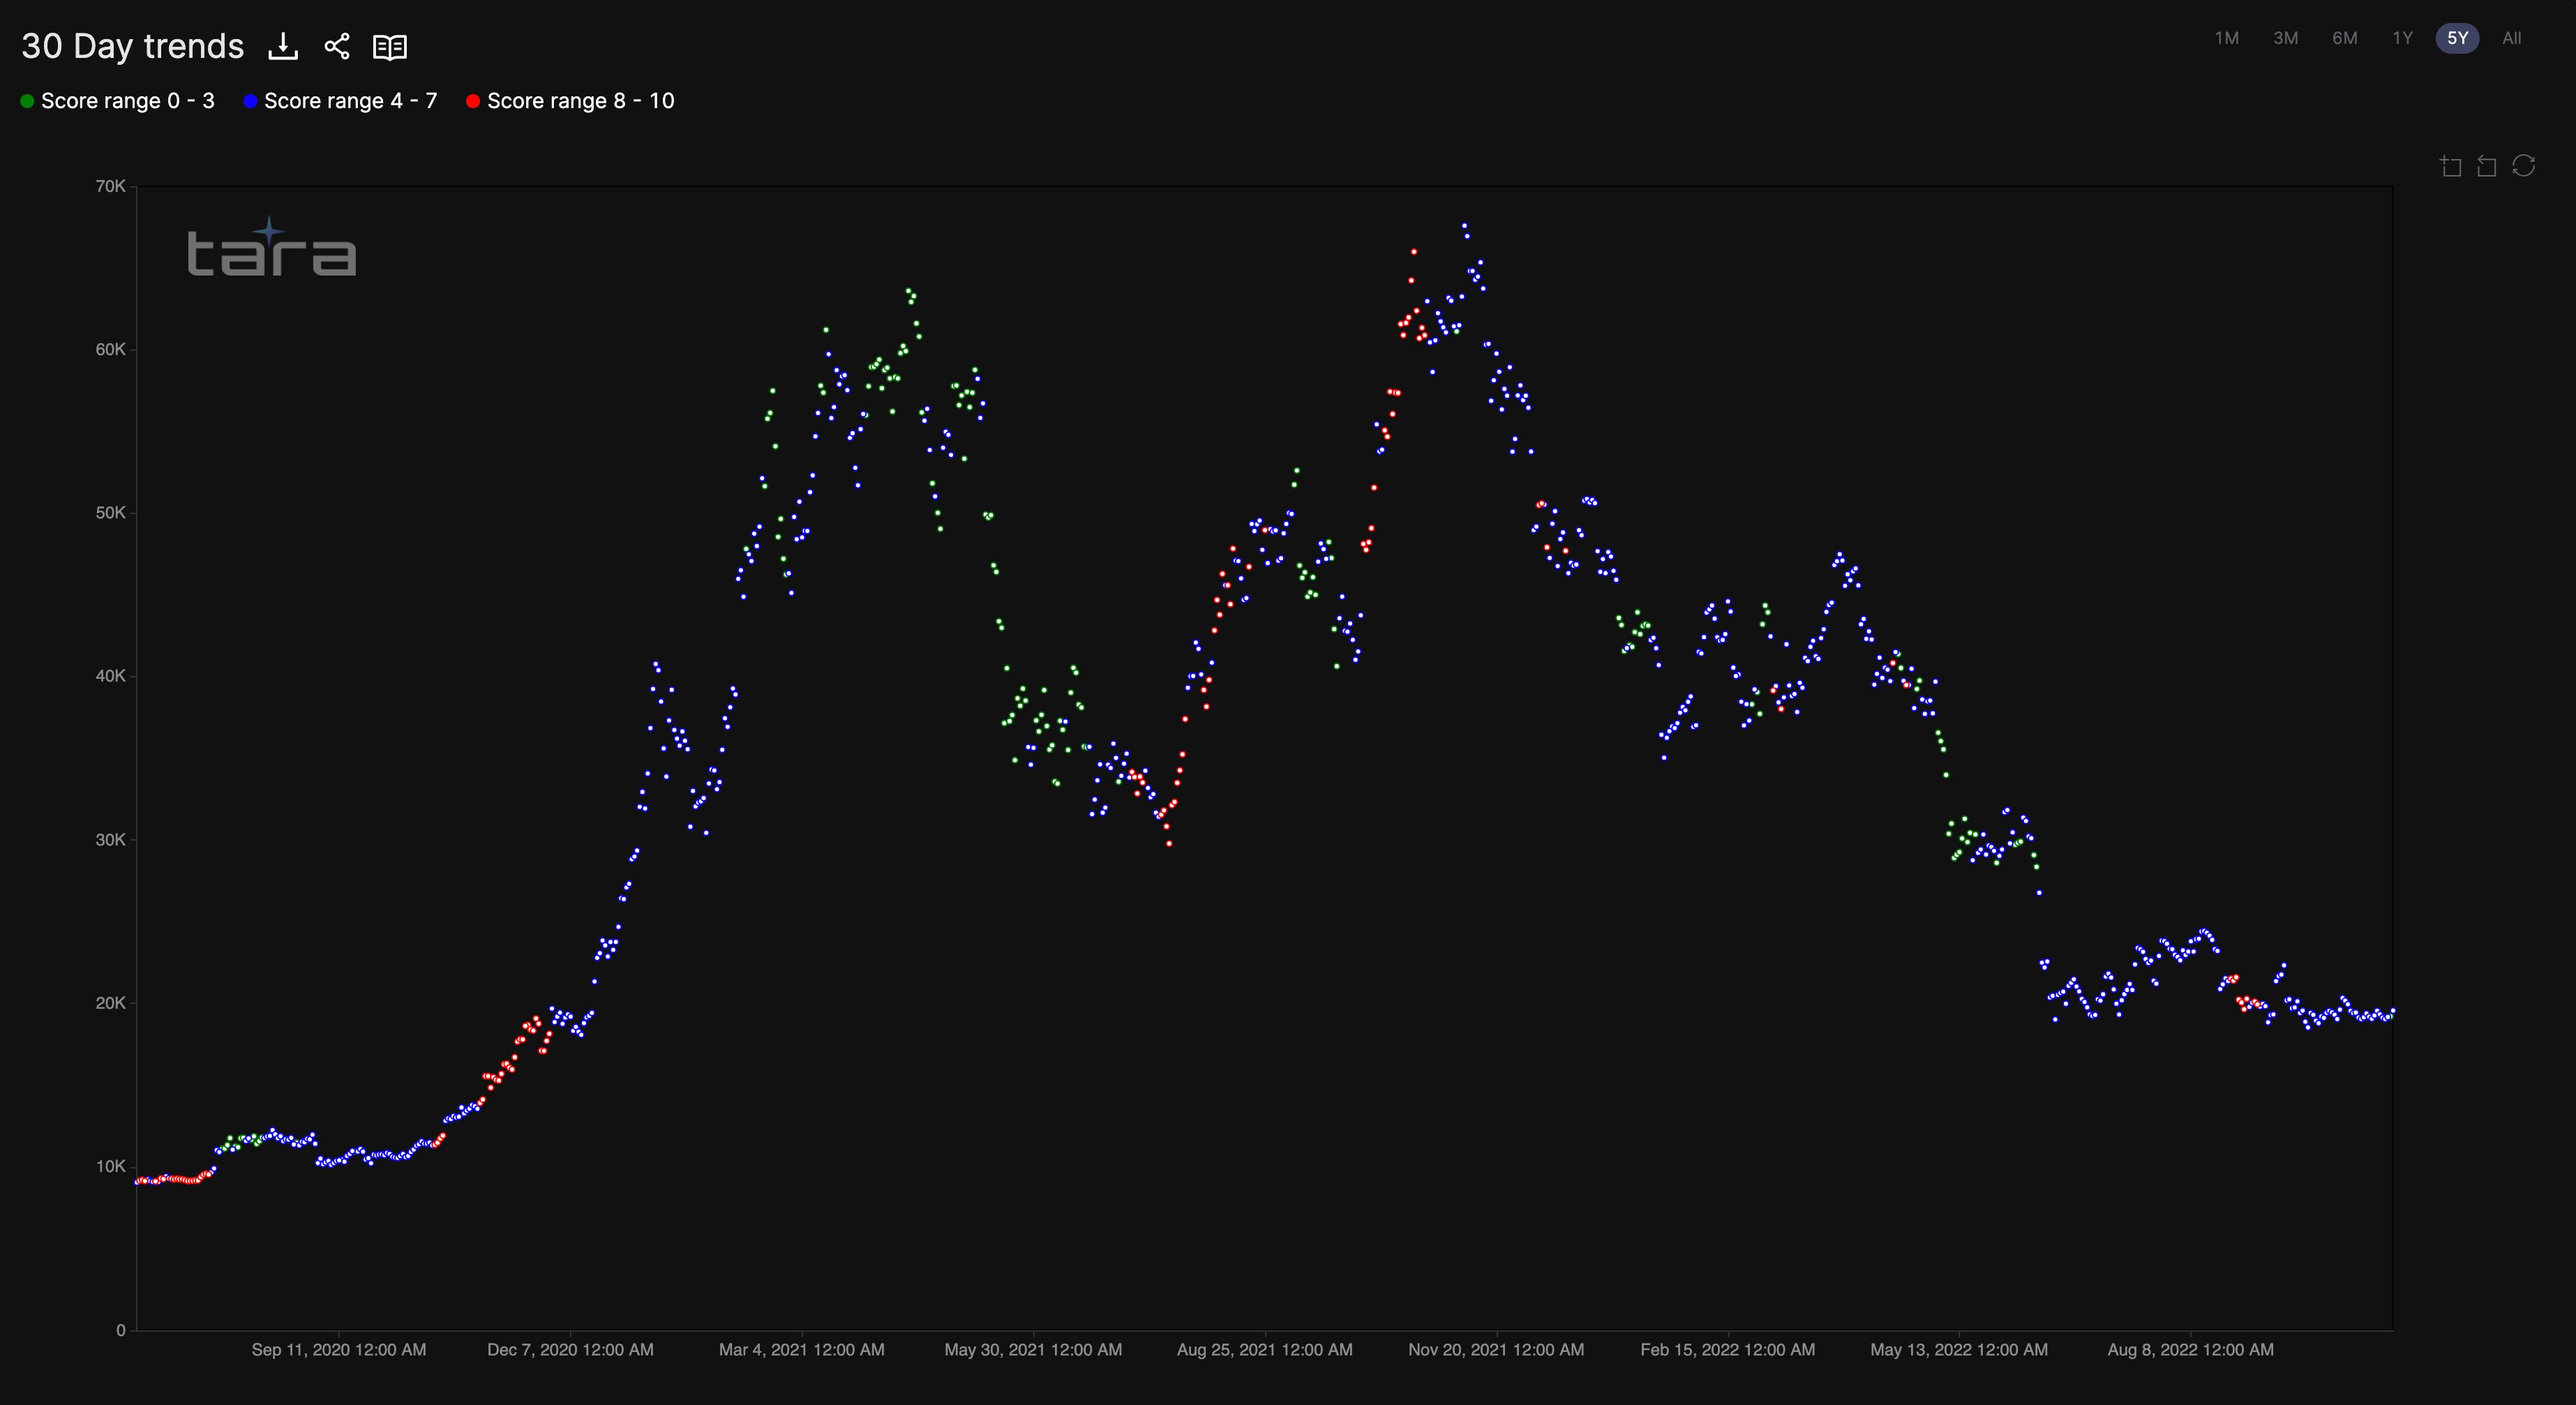This screenshot has width=2576, height=1405.
Task: Click the selected 5Y range button
Action: coord(2457,38)
